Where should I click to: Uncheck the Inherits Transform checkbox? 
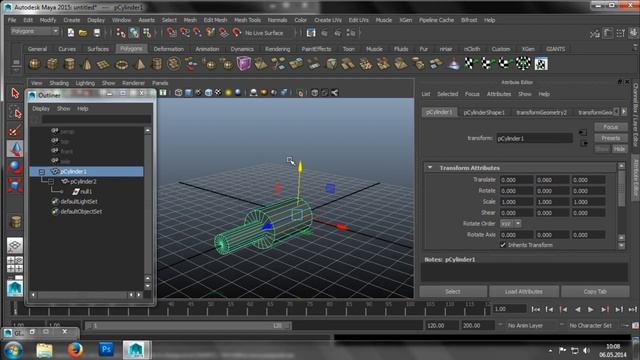(503, 245)
